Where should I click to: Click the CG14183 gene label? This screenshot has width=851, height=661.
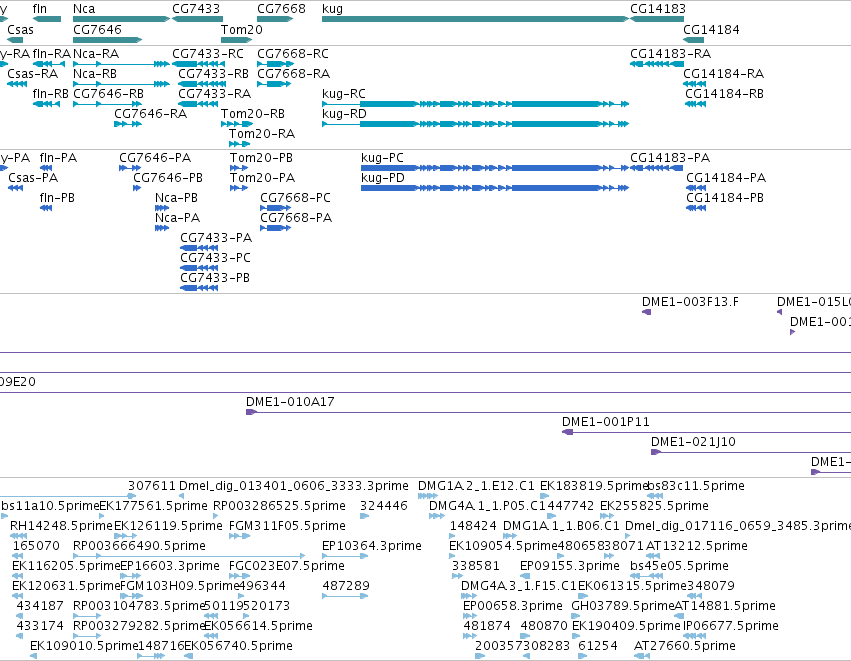pyautogui.click(x=658, y=9)
